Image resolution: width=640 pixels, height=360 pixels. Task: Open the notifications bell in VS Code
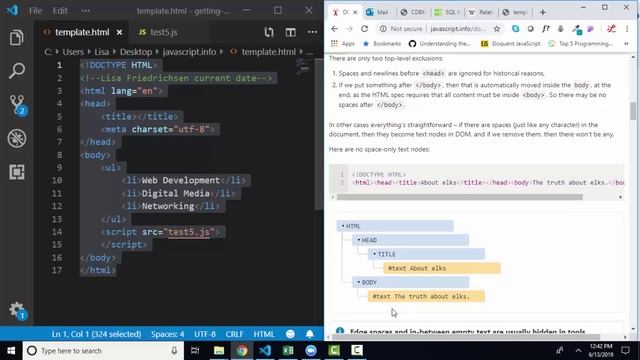click(310, 334)
